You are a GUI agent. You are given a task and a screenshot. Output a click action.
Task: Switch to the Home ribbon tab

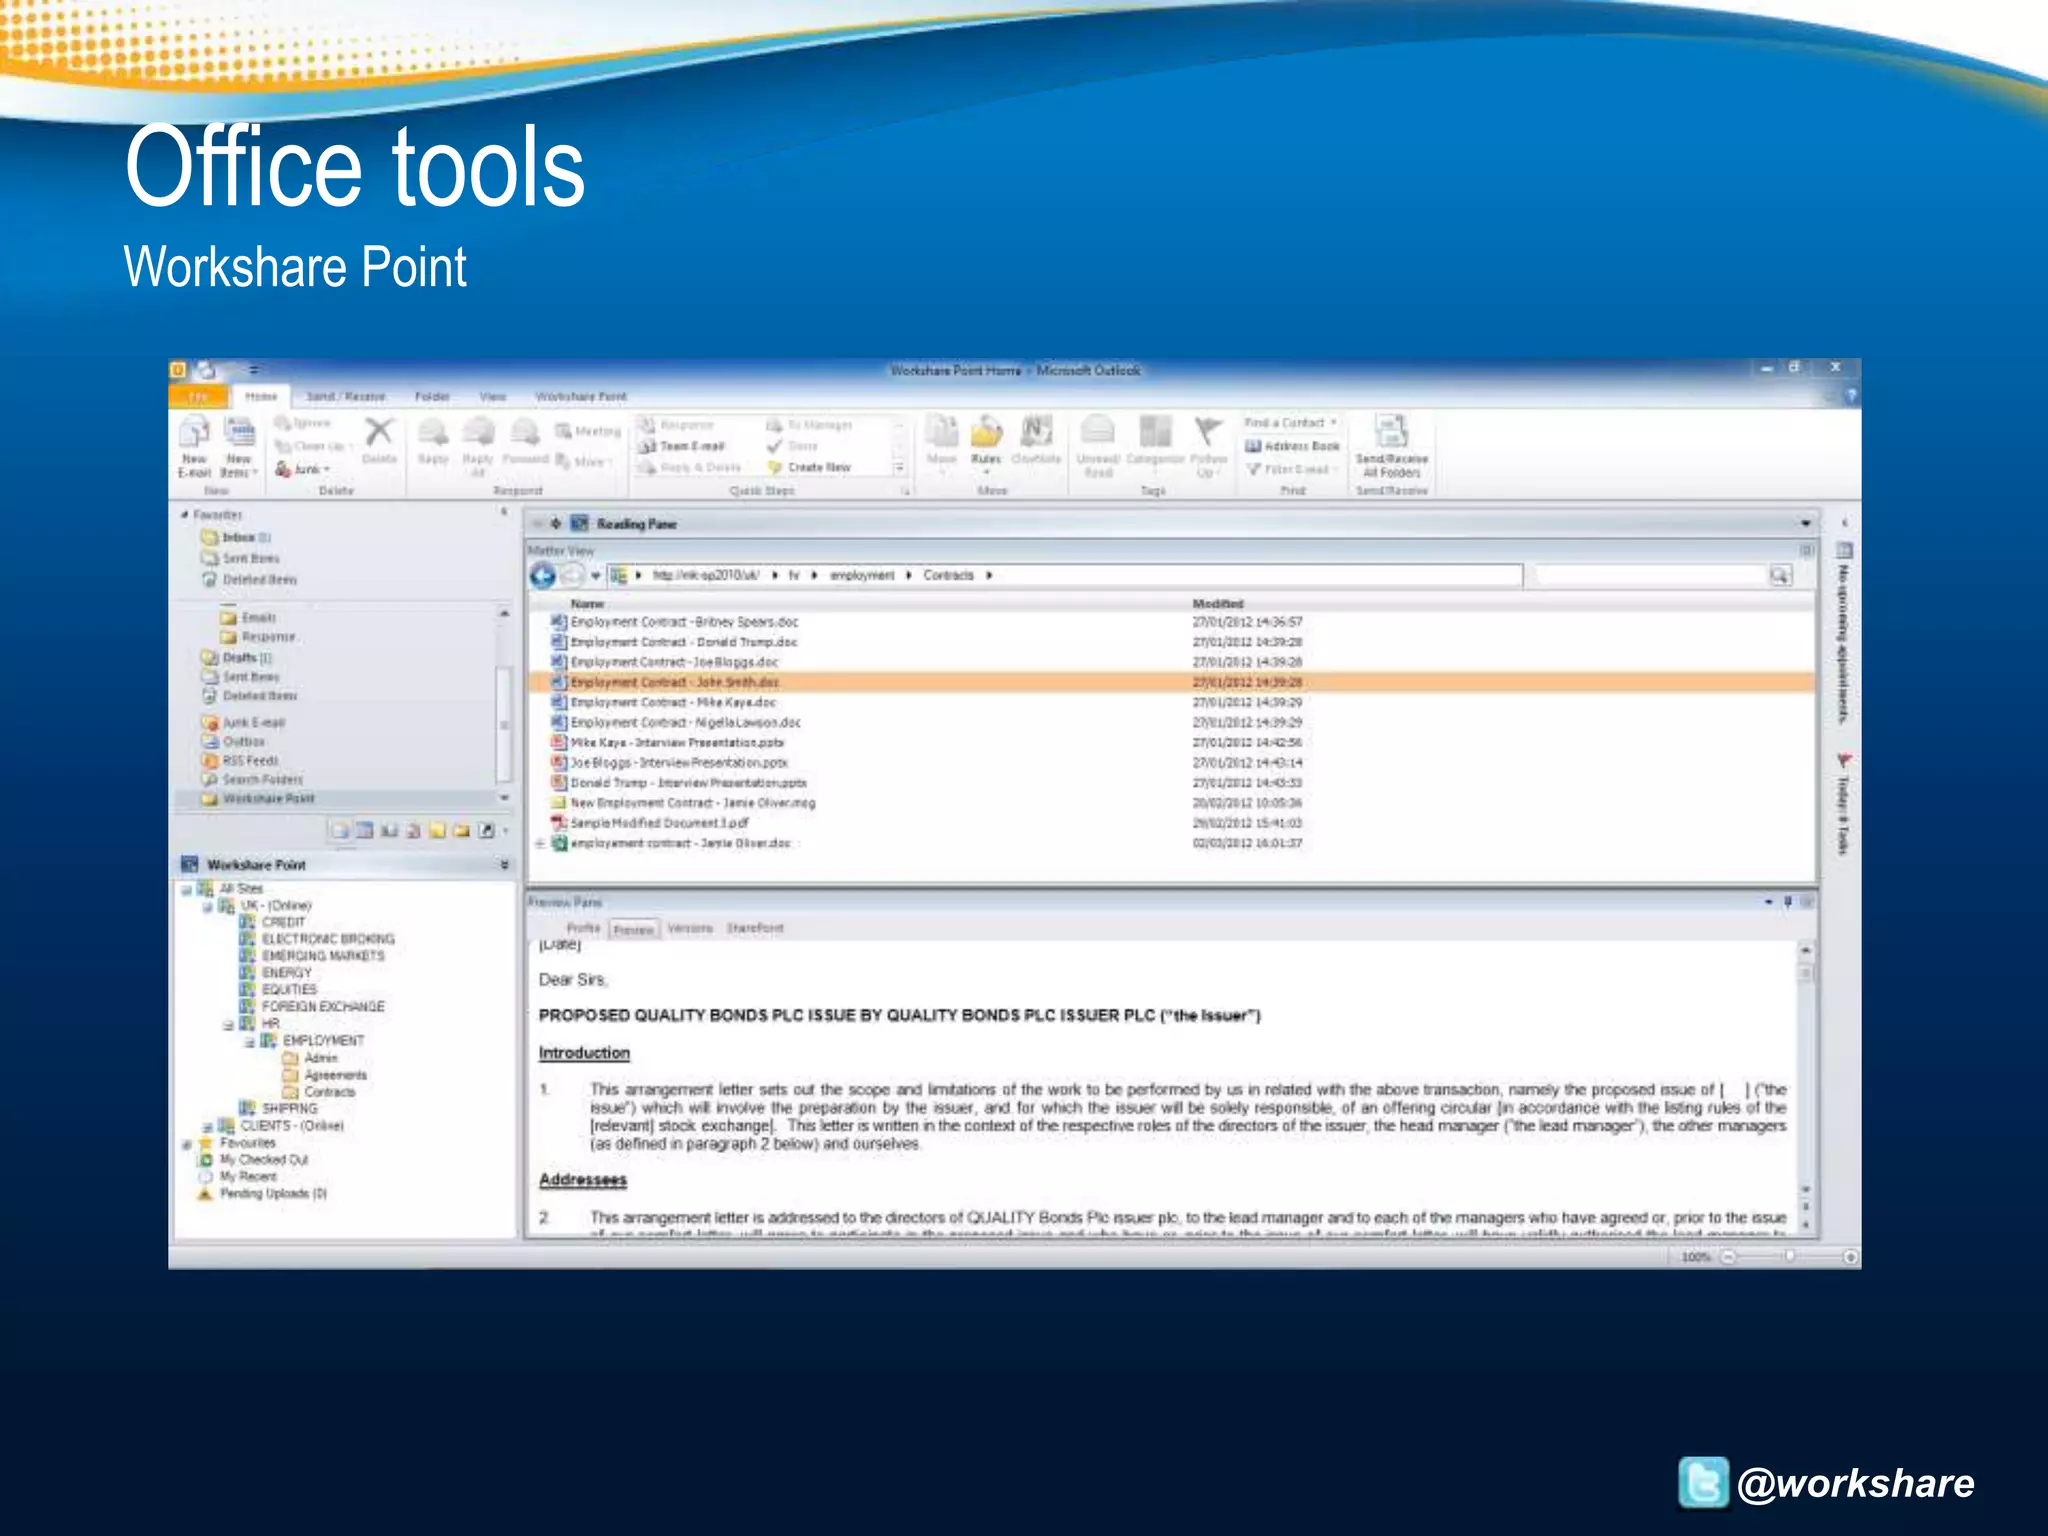[261, 397]
